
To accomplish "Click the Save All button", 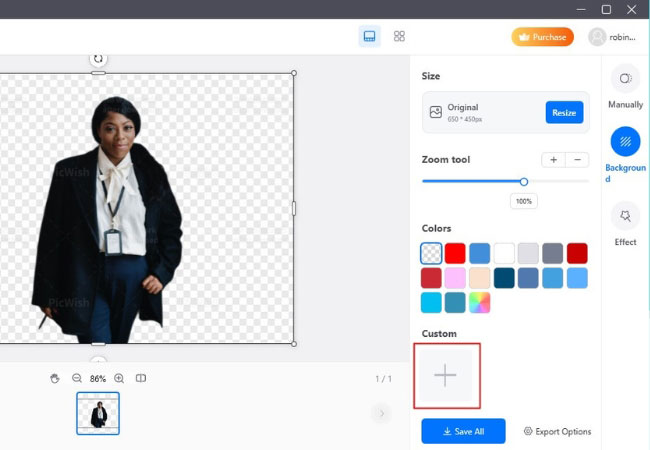I will click(463, 431).
